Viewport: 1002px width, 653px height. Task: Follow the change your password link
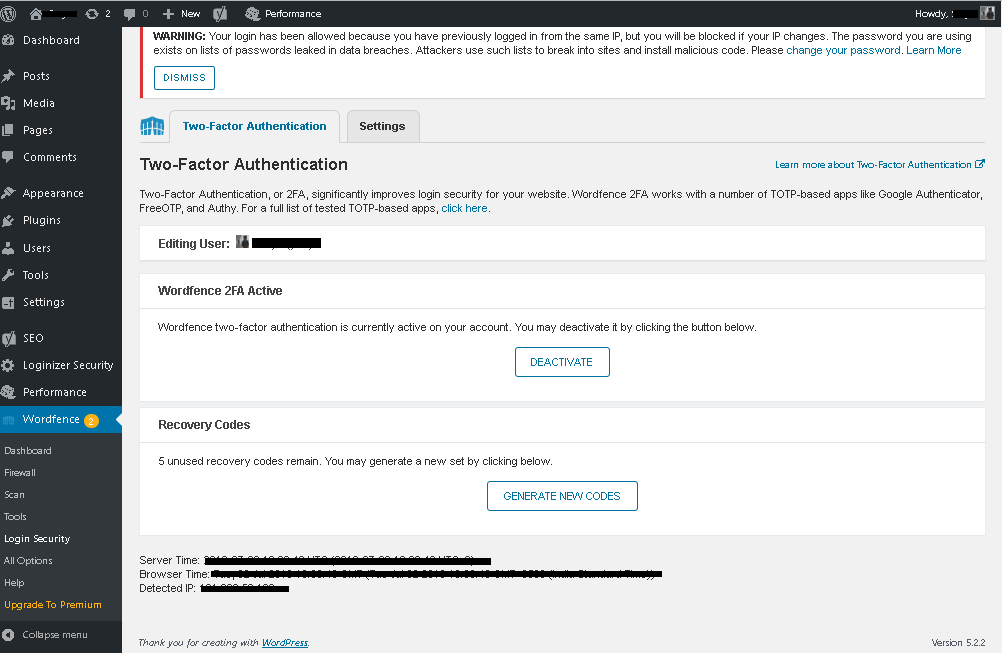[843, 50]
